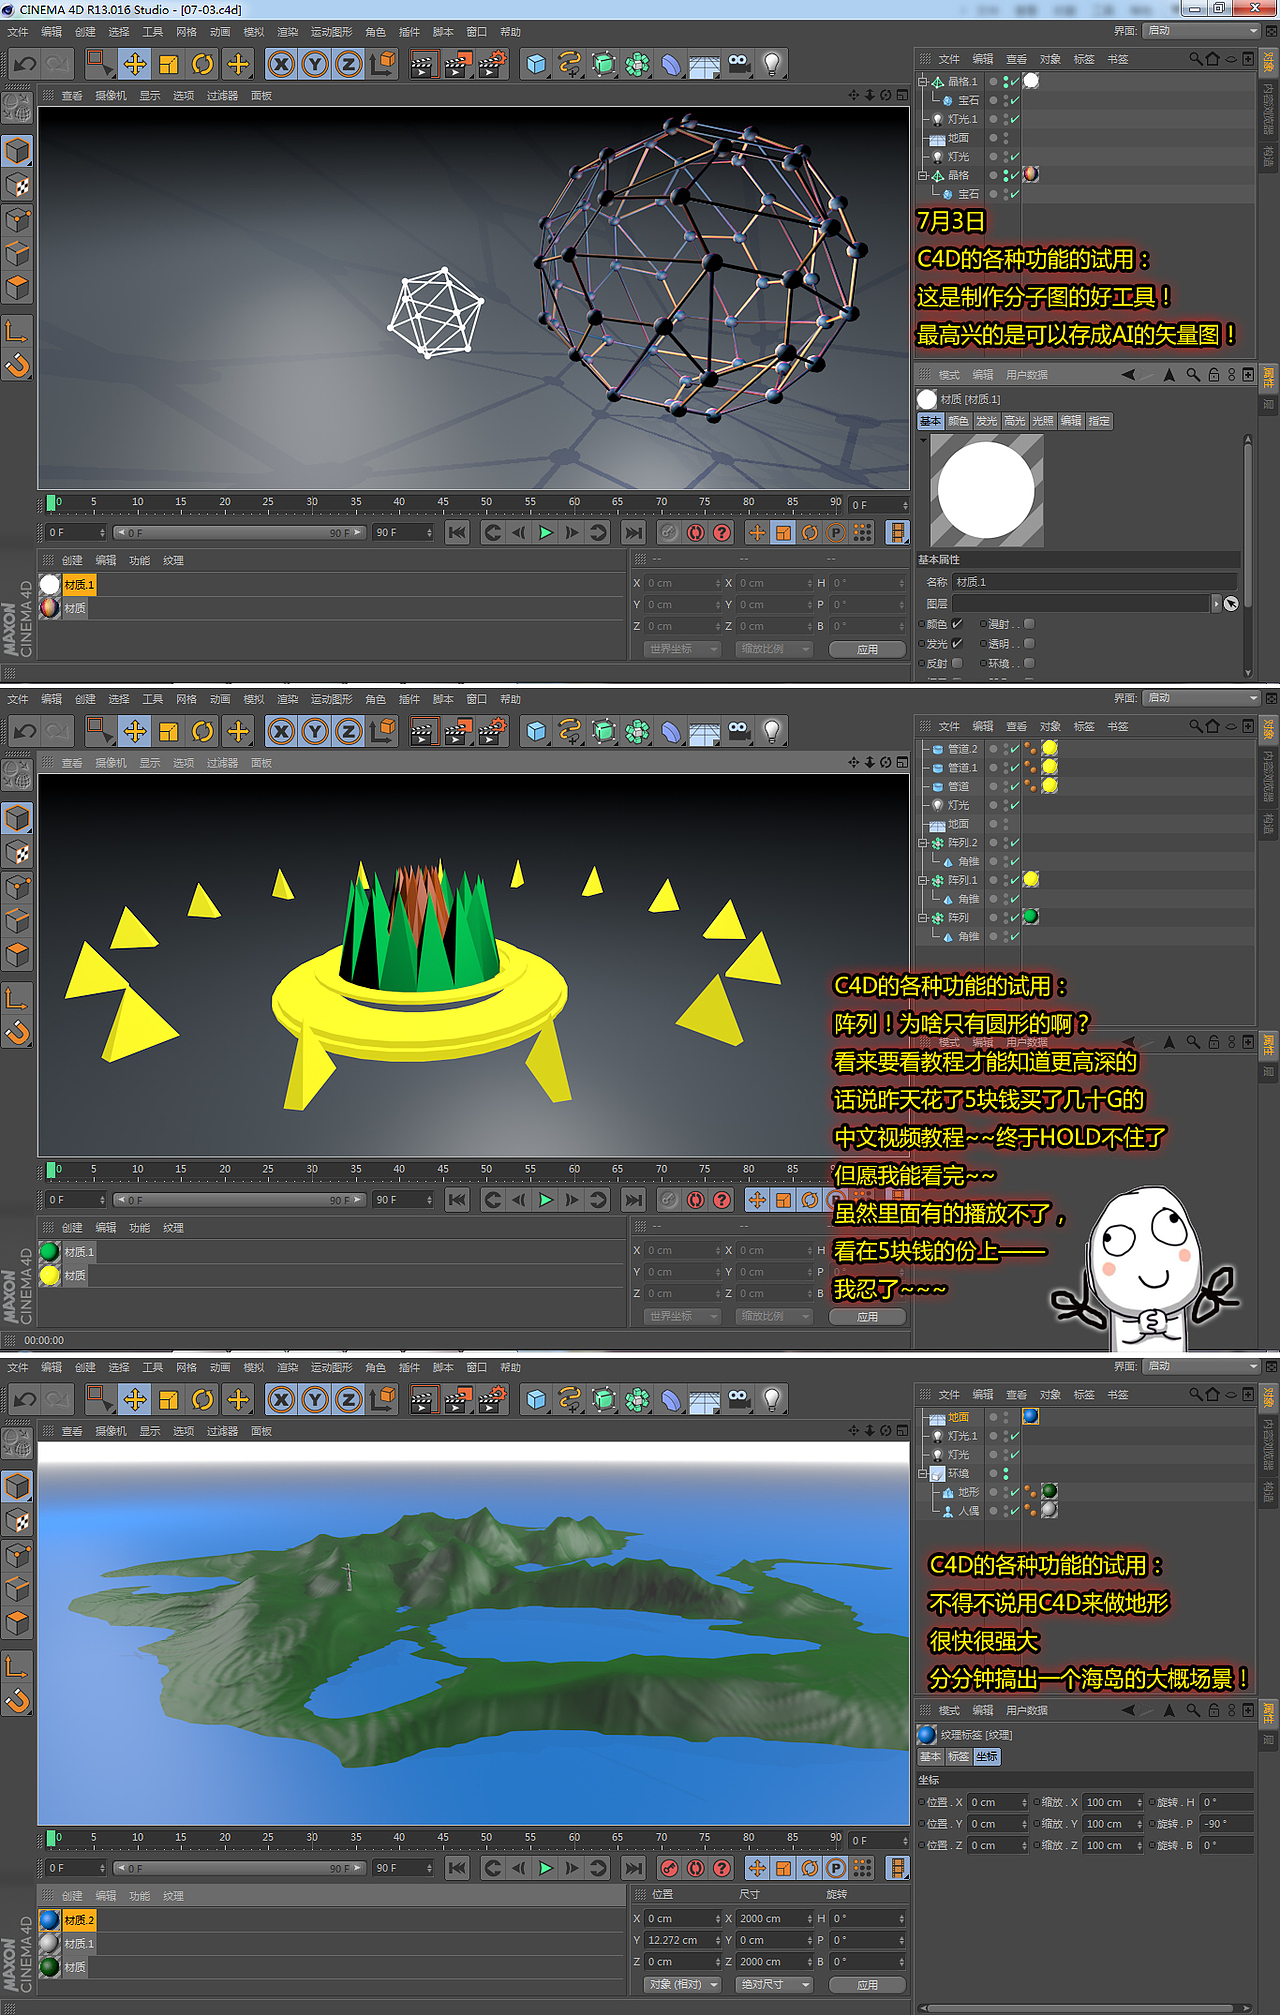Enable the 漫射 channel checkbox
1280x2015 pixels.
[1029, 624]
